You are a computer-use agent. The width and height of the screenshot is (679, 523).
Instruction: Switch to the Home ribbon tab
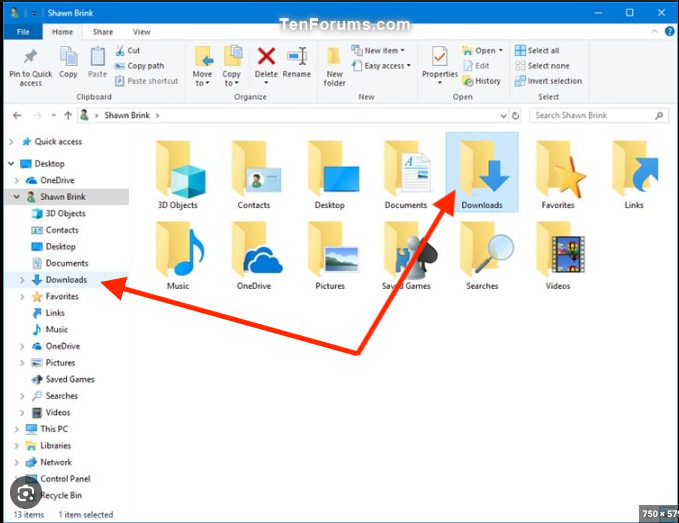coord(62,32)
